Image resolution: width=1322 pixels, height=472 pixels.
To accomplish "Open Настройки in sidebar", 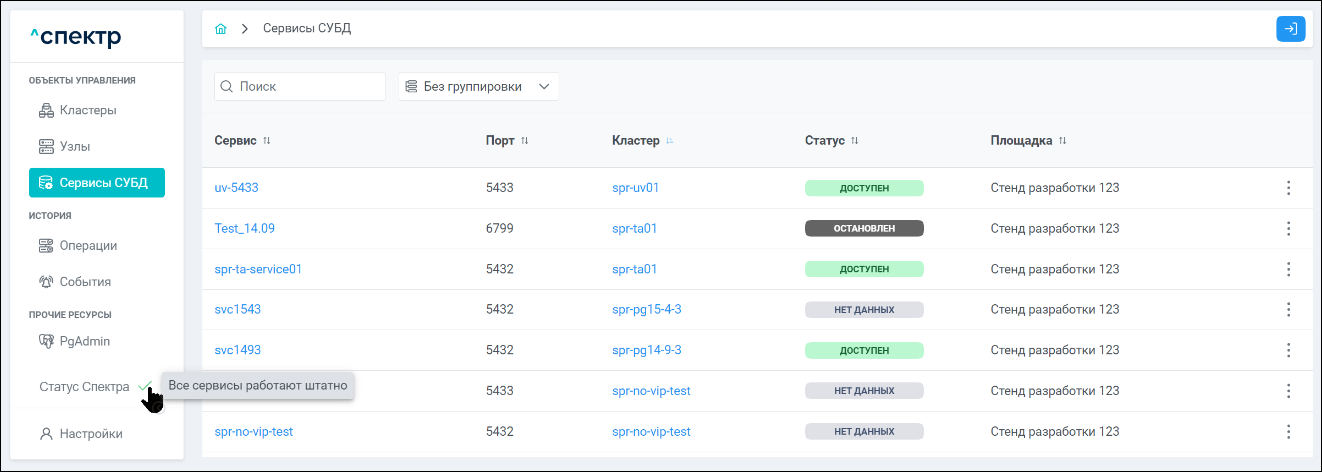I will coord(90,434).
